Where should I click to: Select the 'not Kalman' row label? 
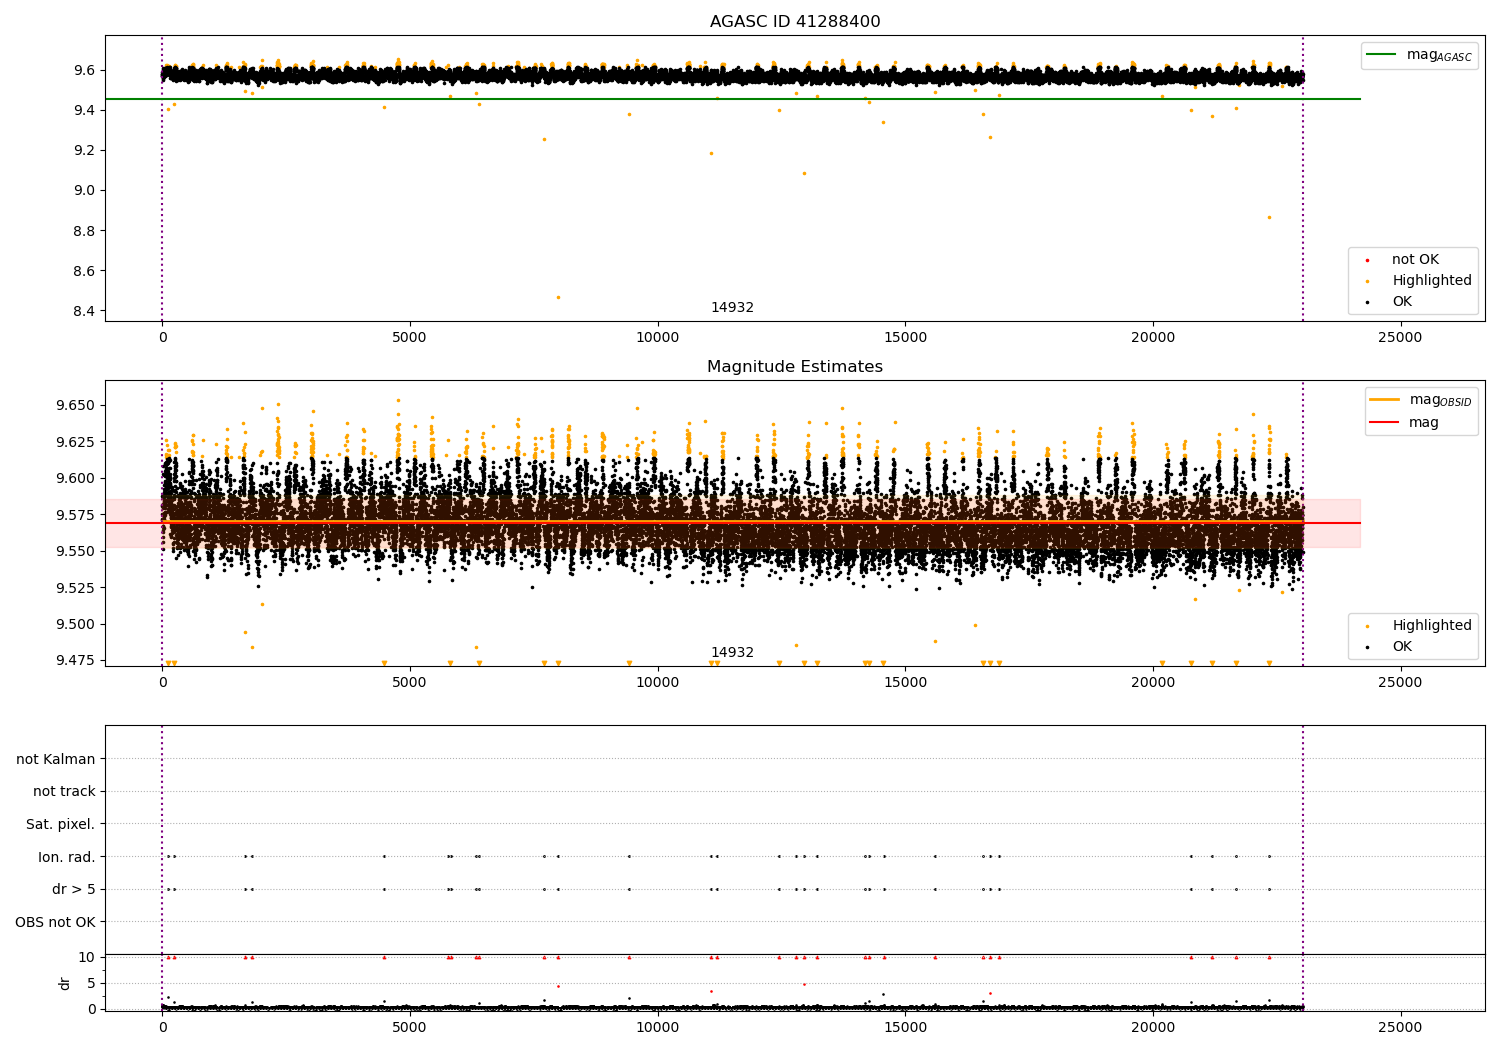point(56,759)
